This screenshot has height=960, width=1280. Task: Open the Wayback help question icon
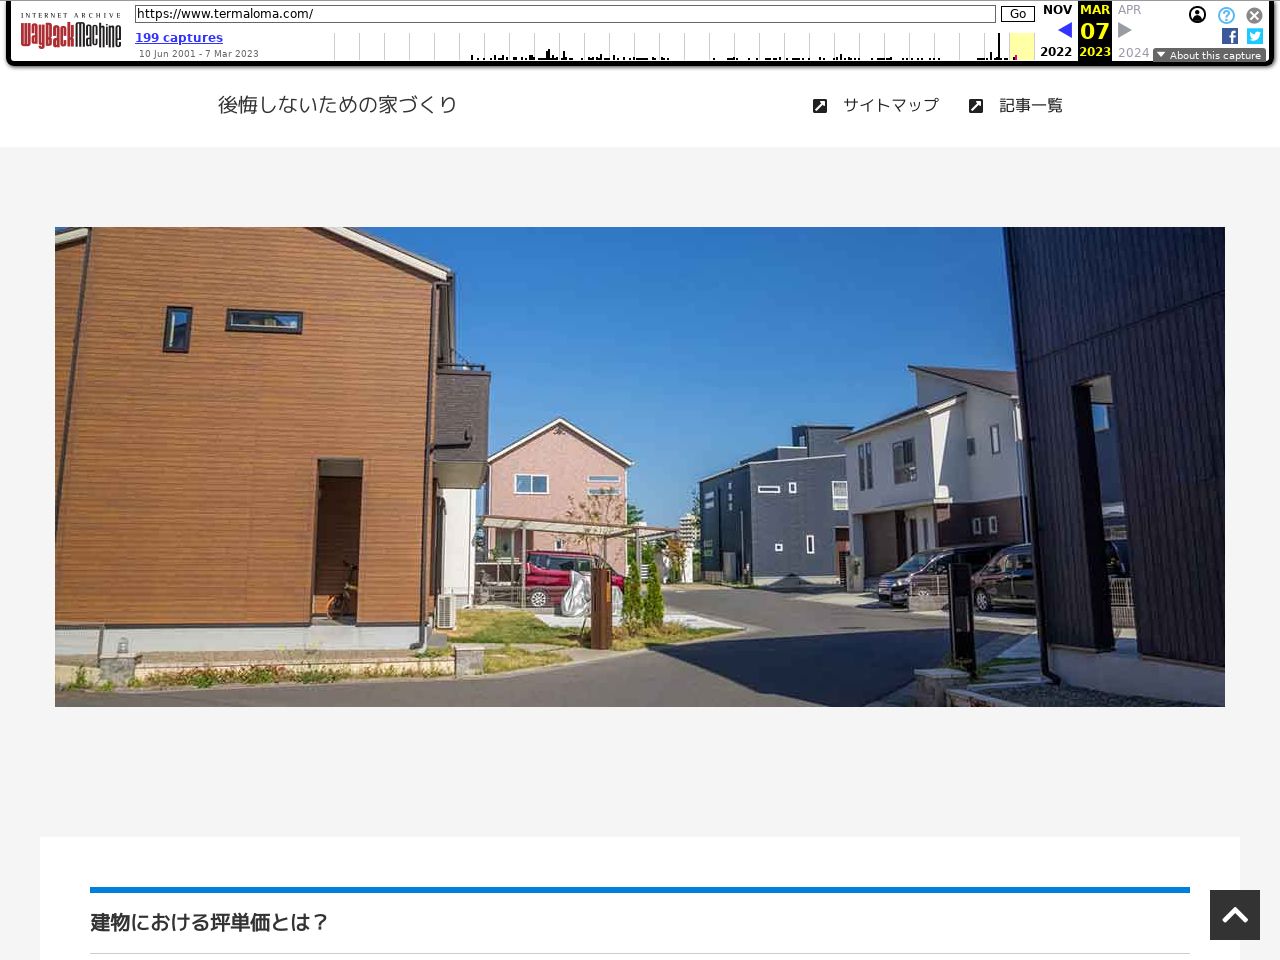pyautogui.click(x=1226, y=15)
